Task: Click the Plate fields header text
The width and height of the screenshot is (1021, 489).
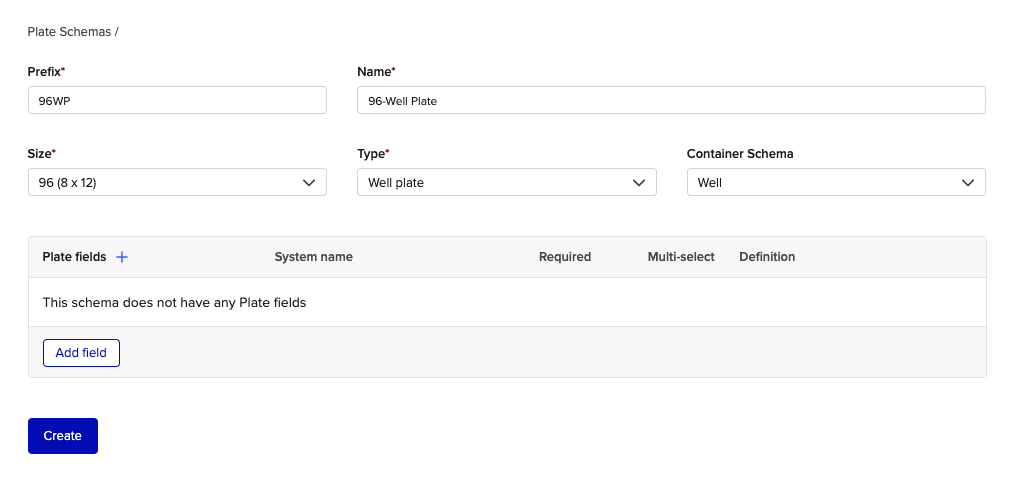Action: pyautogui.click(x=74, y=257)
